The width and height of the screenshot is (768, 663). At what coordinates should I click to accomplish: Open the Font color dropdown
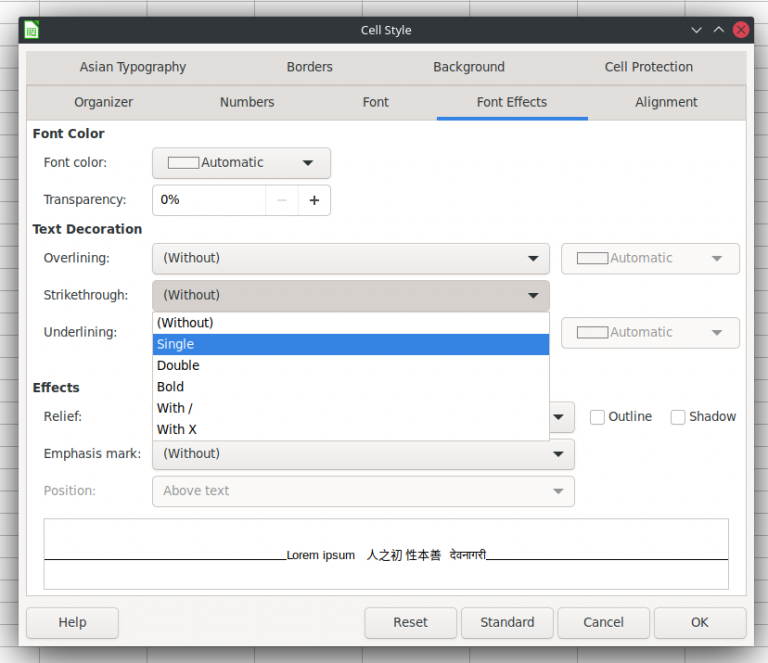[241, 163]
